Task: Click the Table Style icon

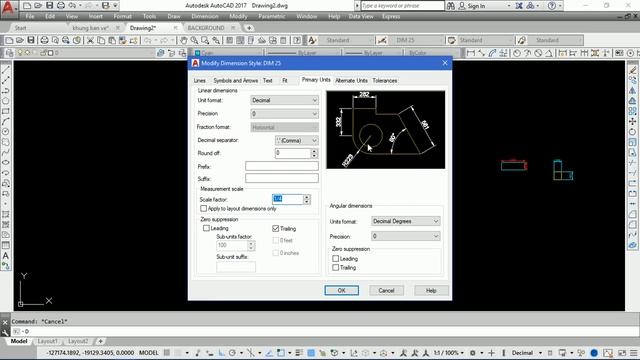Action: point(451,40)
